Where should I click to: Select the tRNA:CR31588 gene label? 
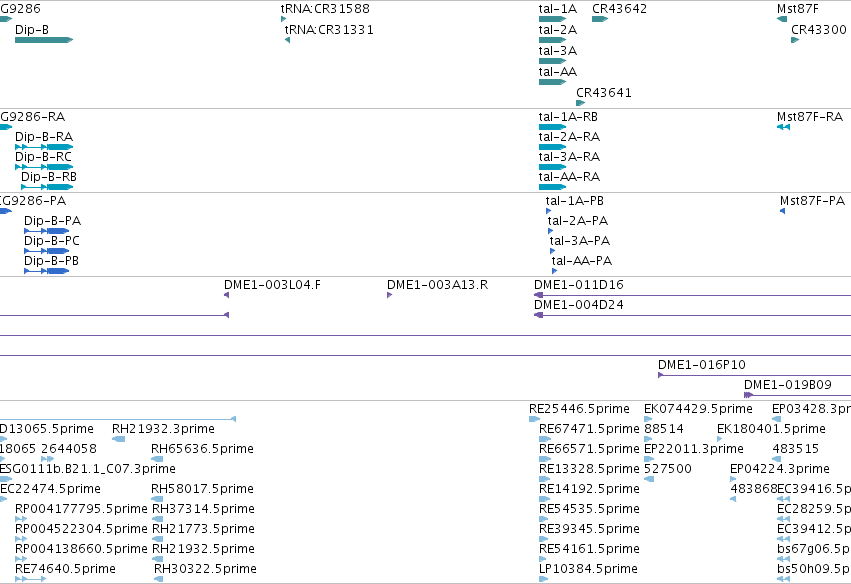[x=325, y=9]
